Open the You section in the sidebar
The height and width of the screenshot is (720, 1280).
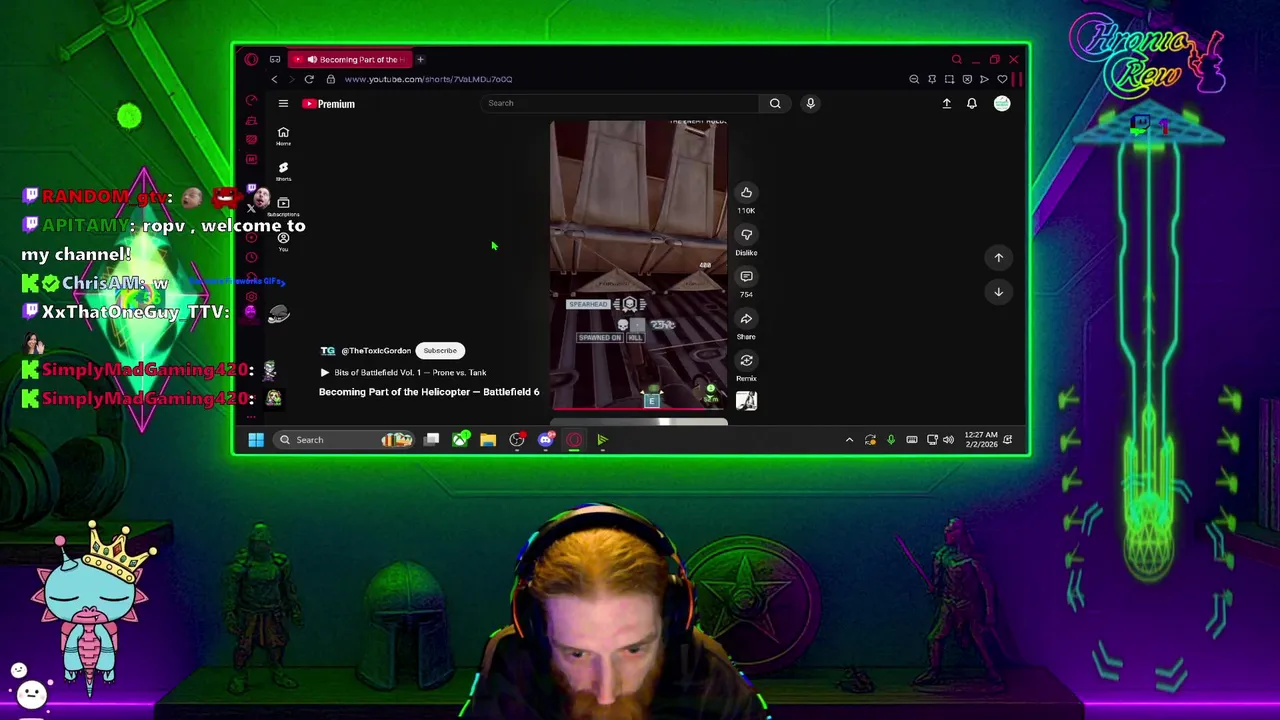pyautogui.click(x=283, y=241)
